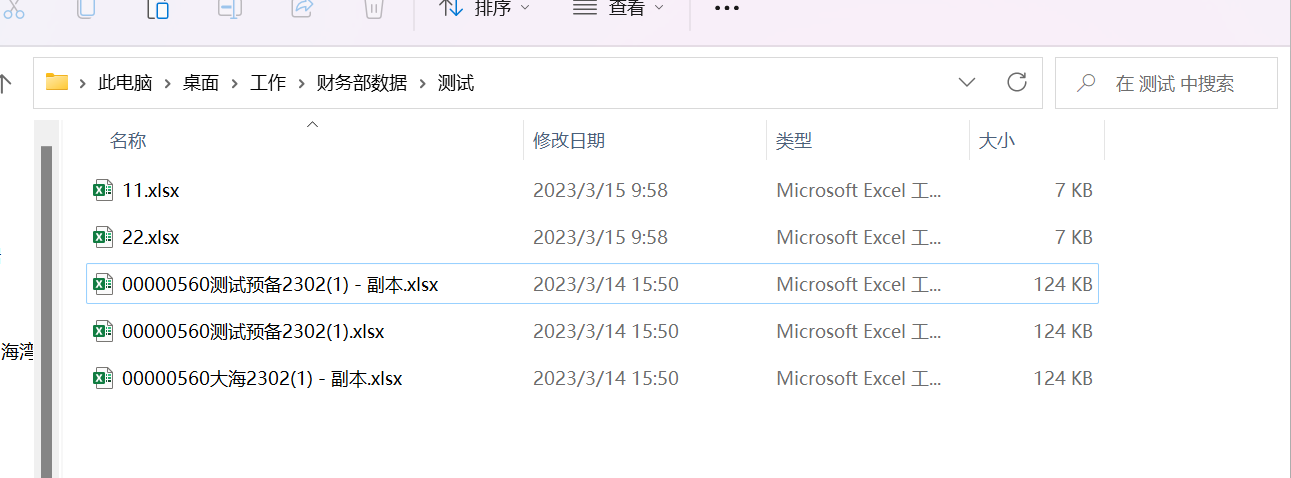Open the 排序 sort dropdown
Image resolution: width=1291 pixels, height=478 pixels.
point(485,8)
